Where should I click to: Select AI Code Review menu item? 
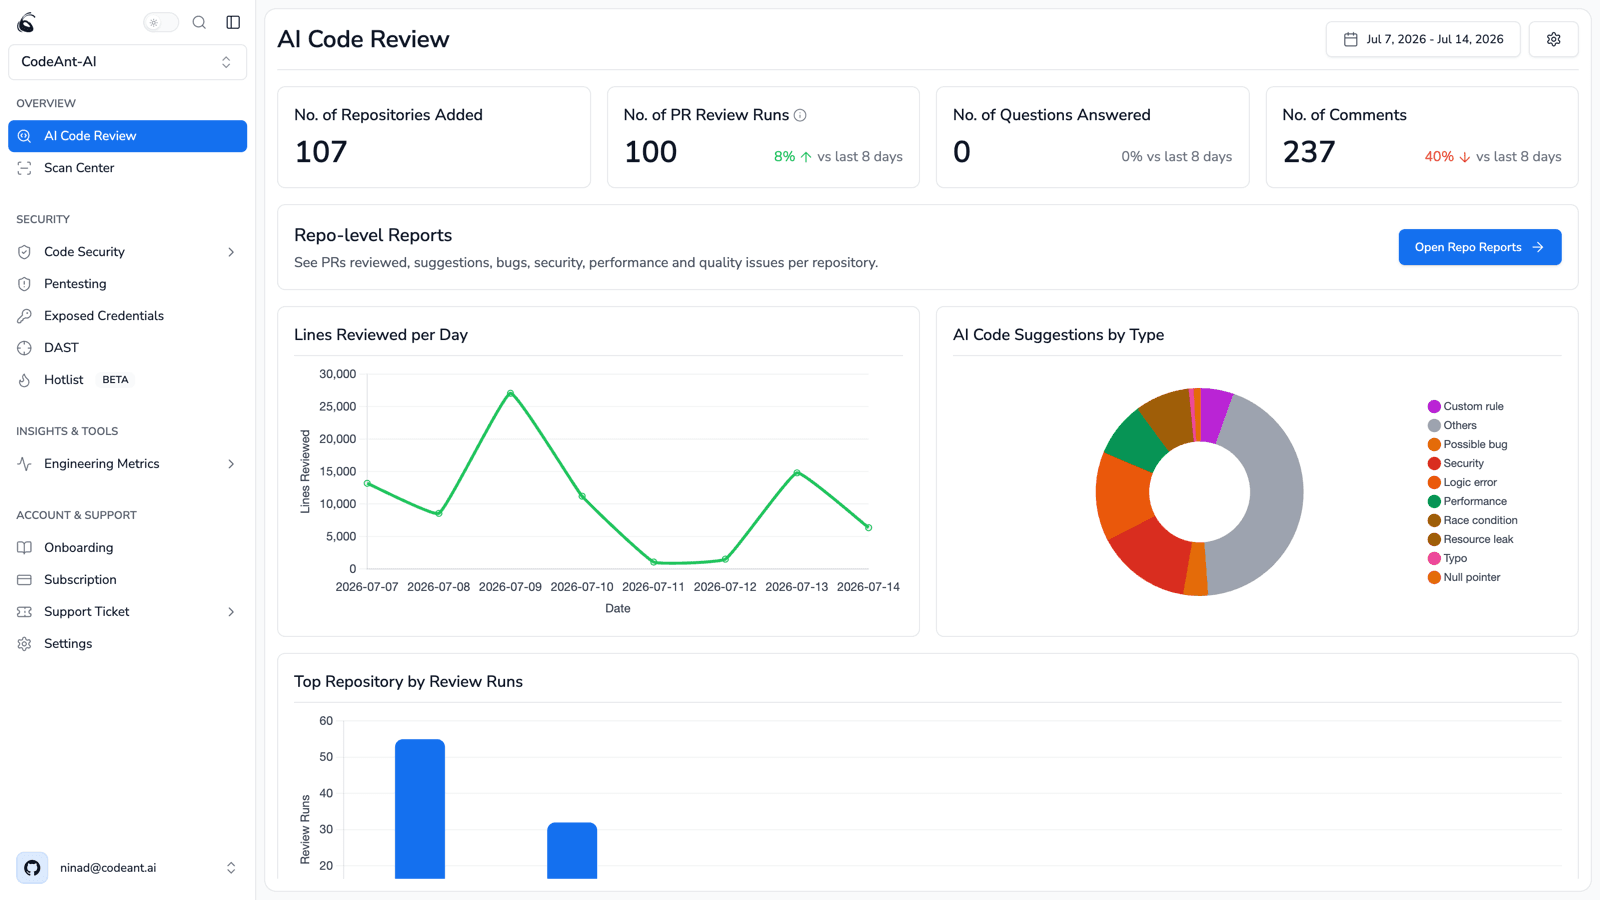click(127, 136)
